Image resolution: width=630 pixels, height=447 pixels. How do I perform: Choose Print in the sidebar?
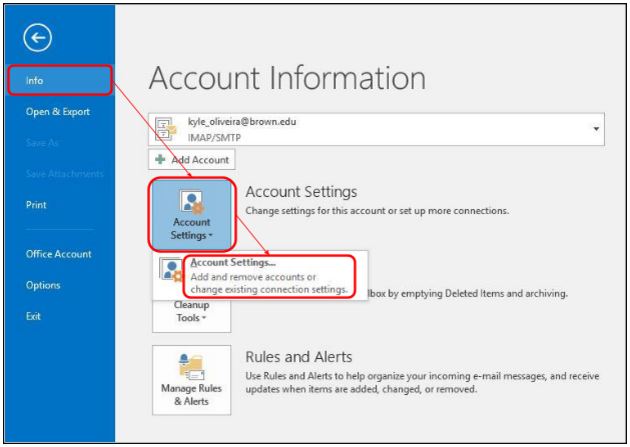coord(36,205)
